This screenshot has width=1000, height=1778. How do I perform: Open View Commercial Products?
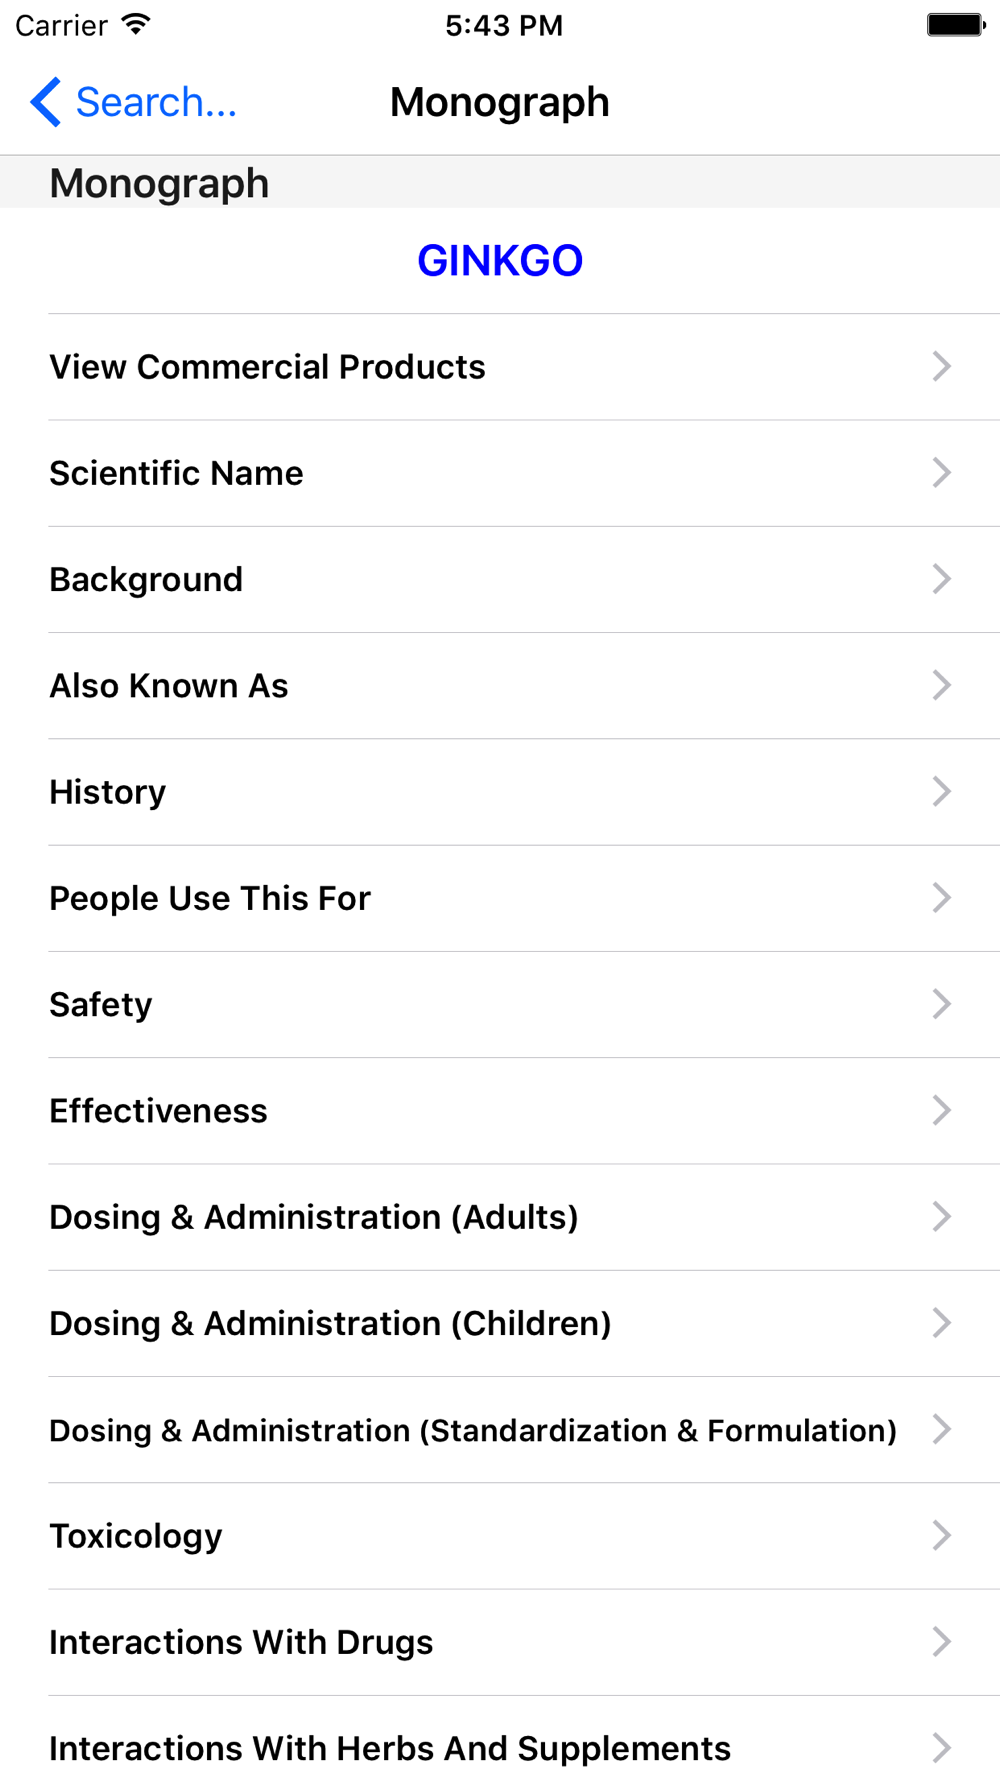[500, 367]
